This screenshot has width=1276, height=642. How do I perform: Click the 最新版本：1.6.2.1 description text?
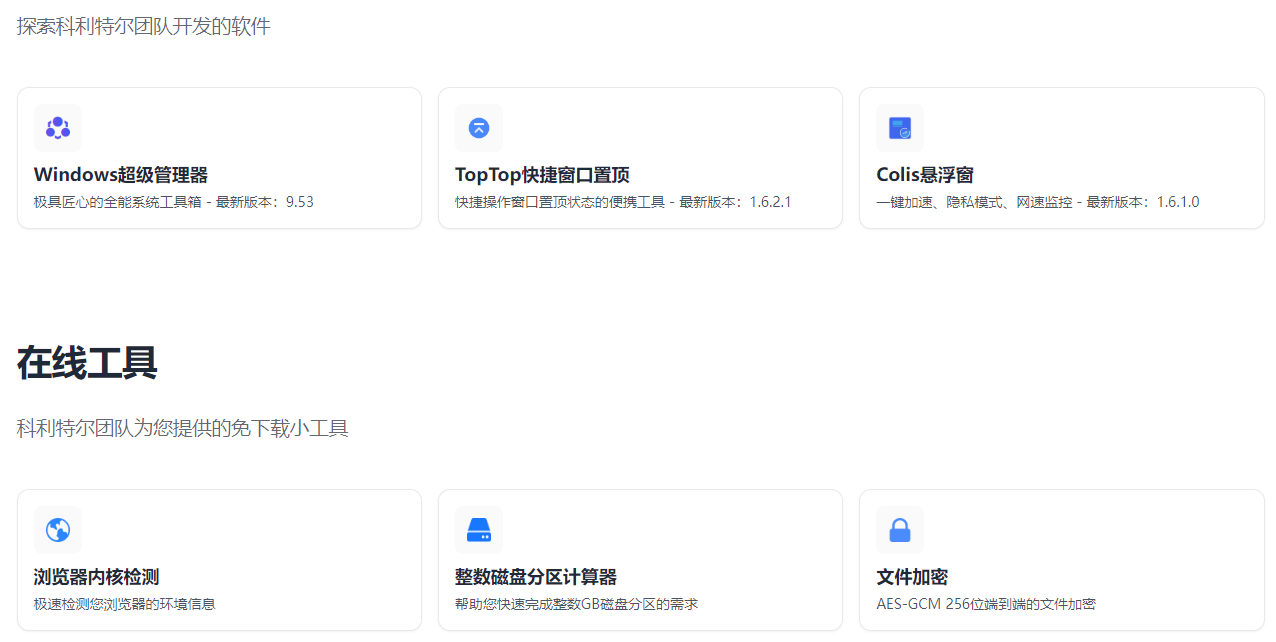[735, 202]
